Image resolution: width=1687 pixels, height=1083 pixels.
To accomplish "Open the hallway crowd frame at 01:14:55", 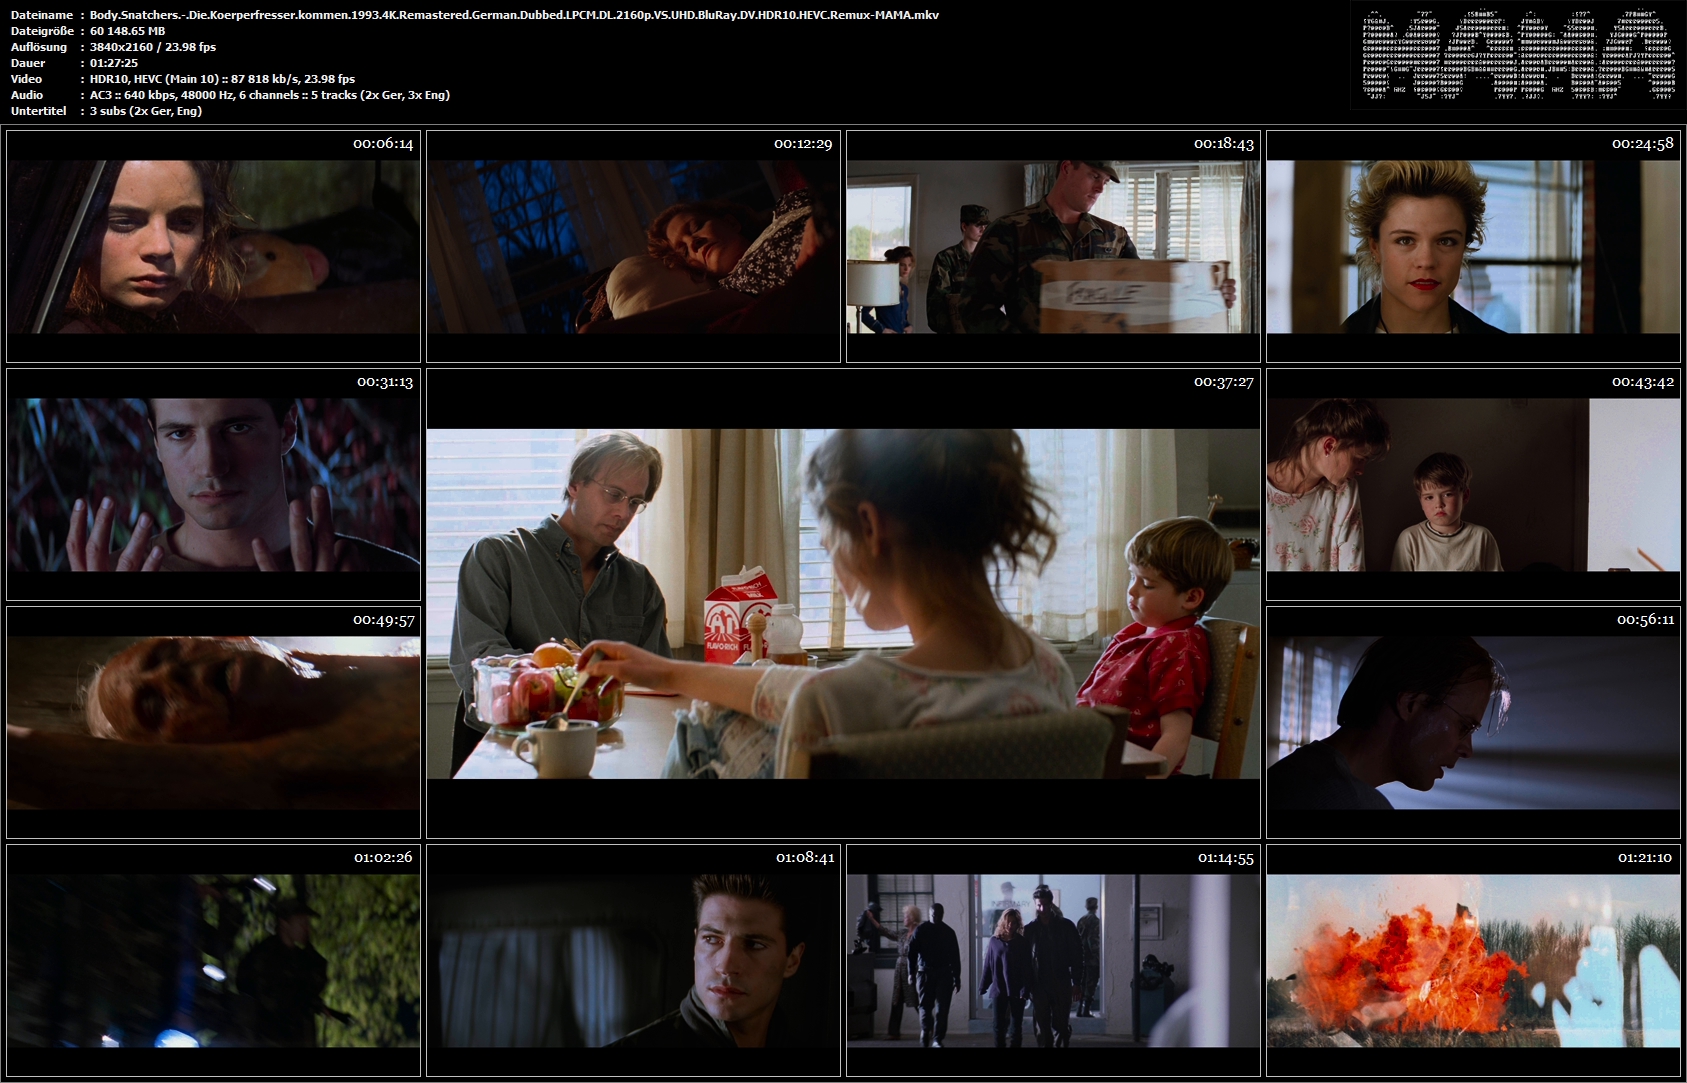I will pos(1053,960).
